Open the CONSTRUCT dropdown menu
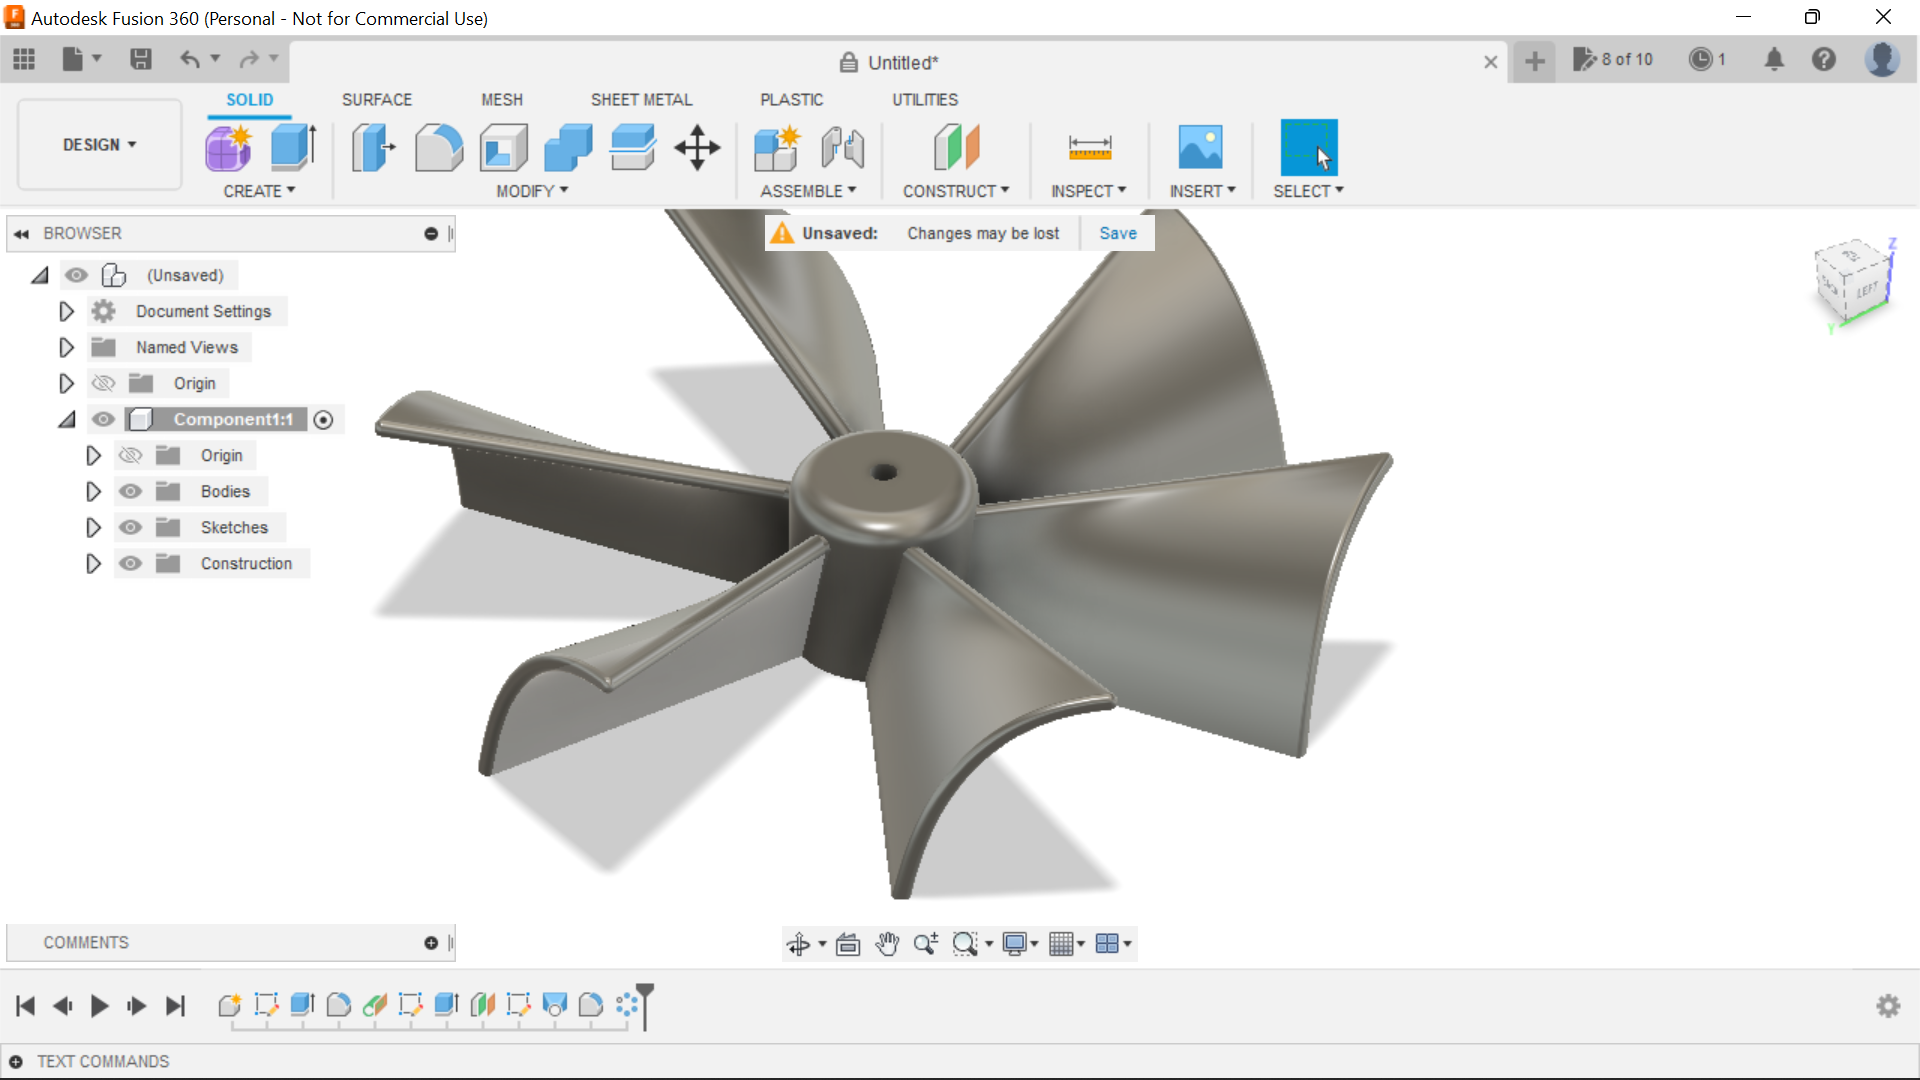Image resolution: width=1920 pixels, height=1080 pixels. 956,191
